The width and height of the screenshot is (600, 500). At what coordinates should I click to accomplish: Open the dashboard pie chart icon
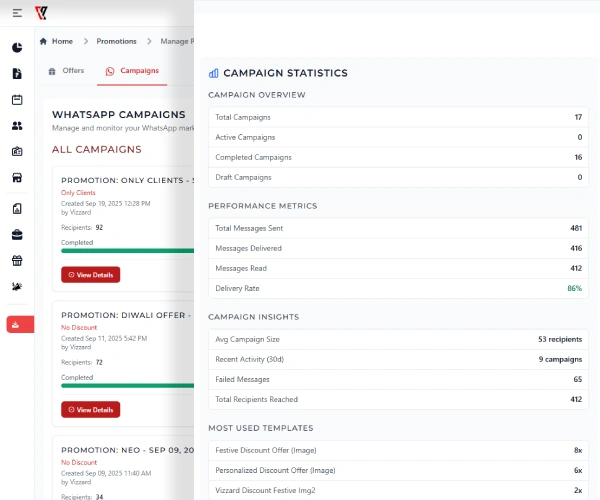point(17,47)
